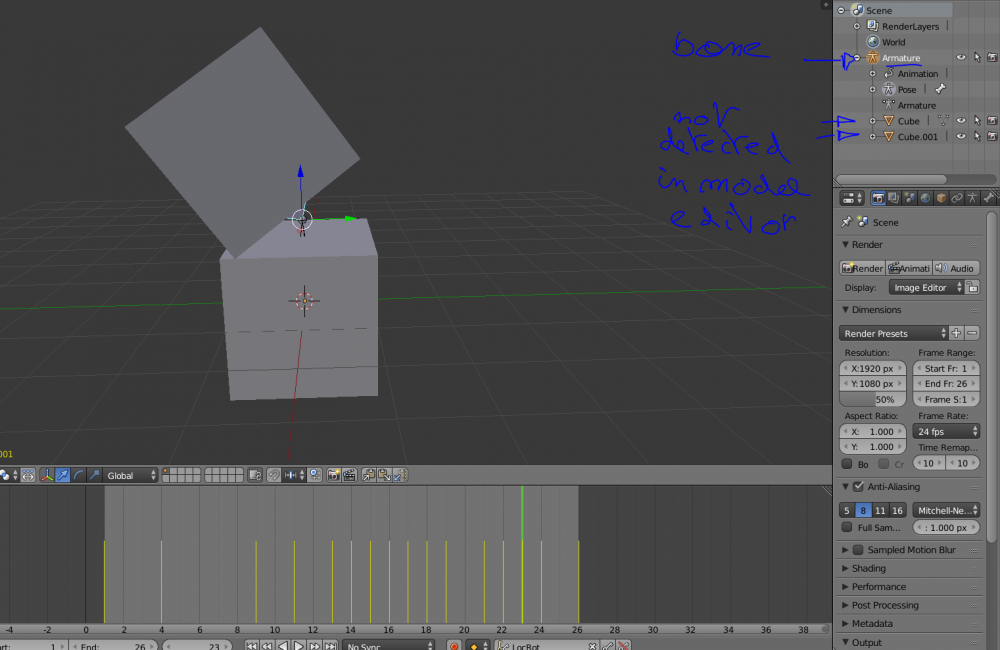Viewport: 1000px width, 650px height.
Task: Click the Render button
Action: click(x=861, y=267)
